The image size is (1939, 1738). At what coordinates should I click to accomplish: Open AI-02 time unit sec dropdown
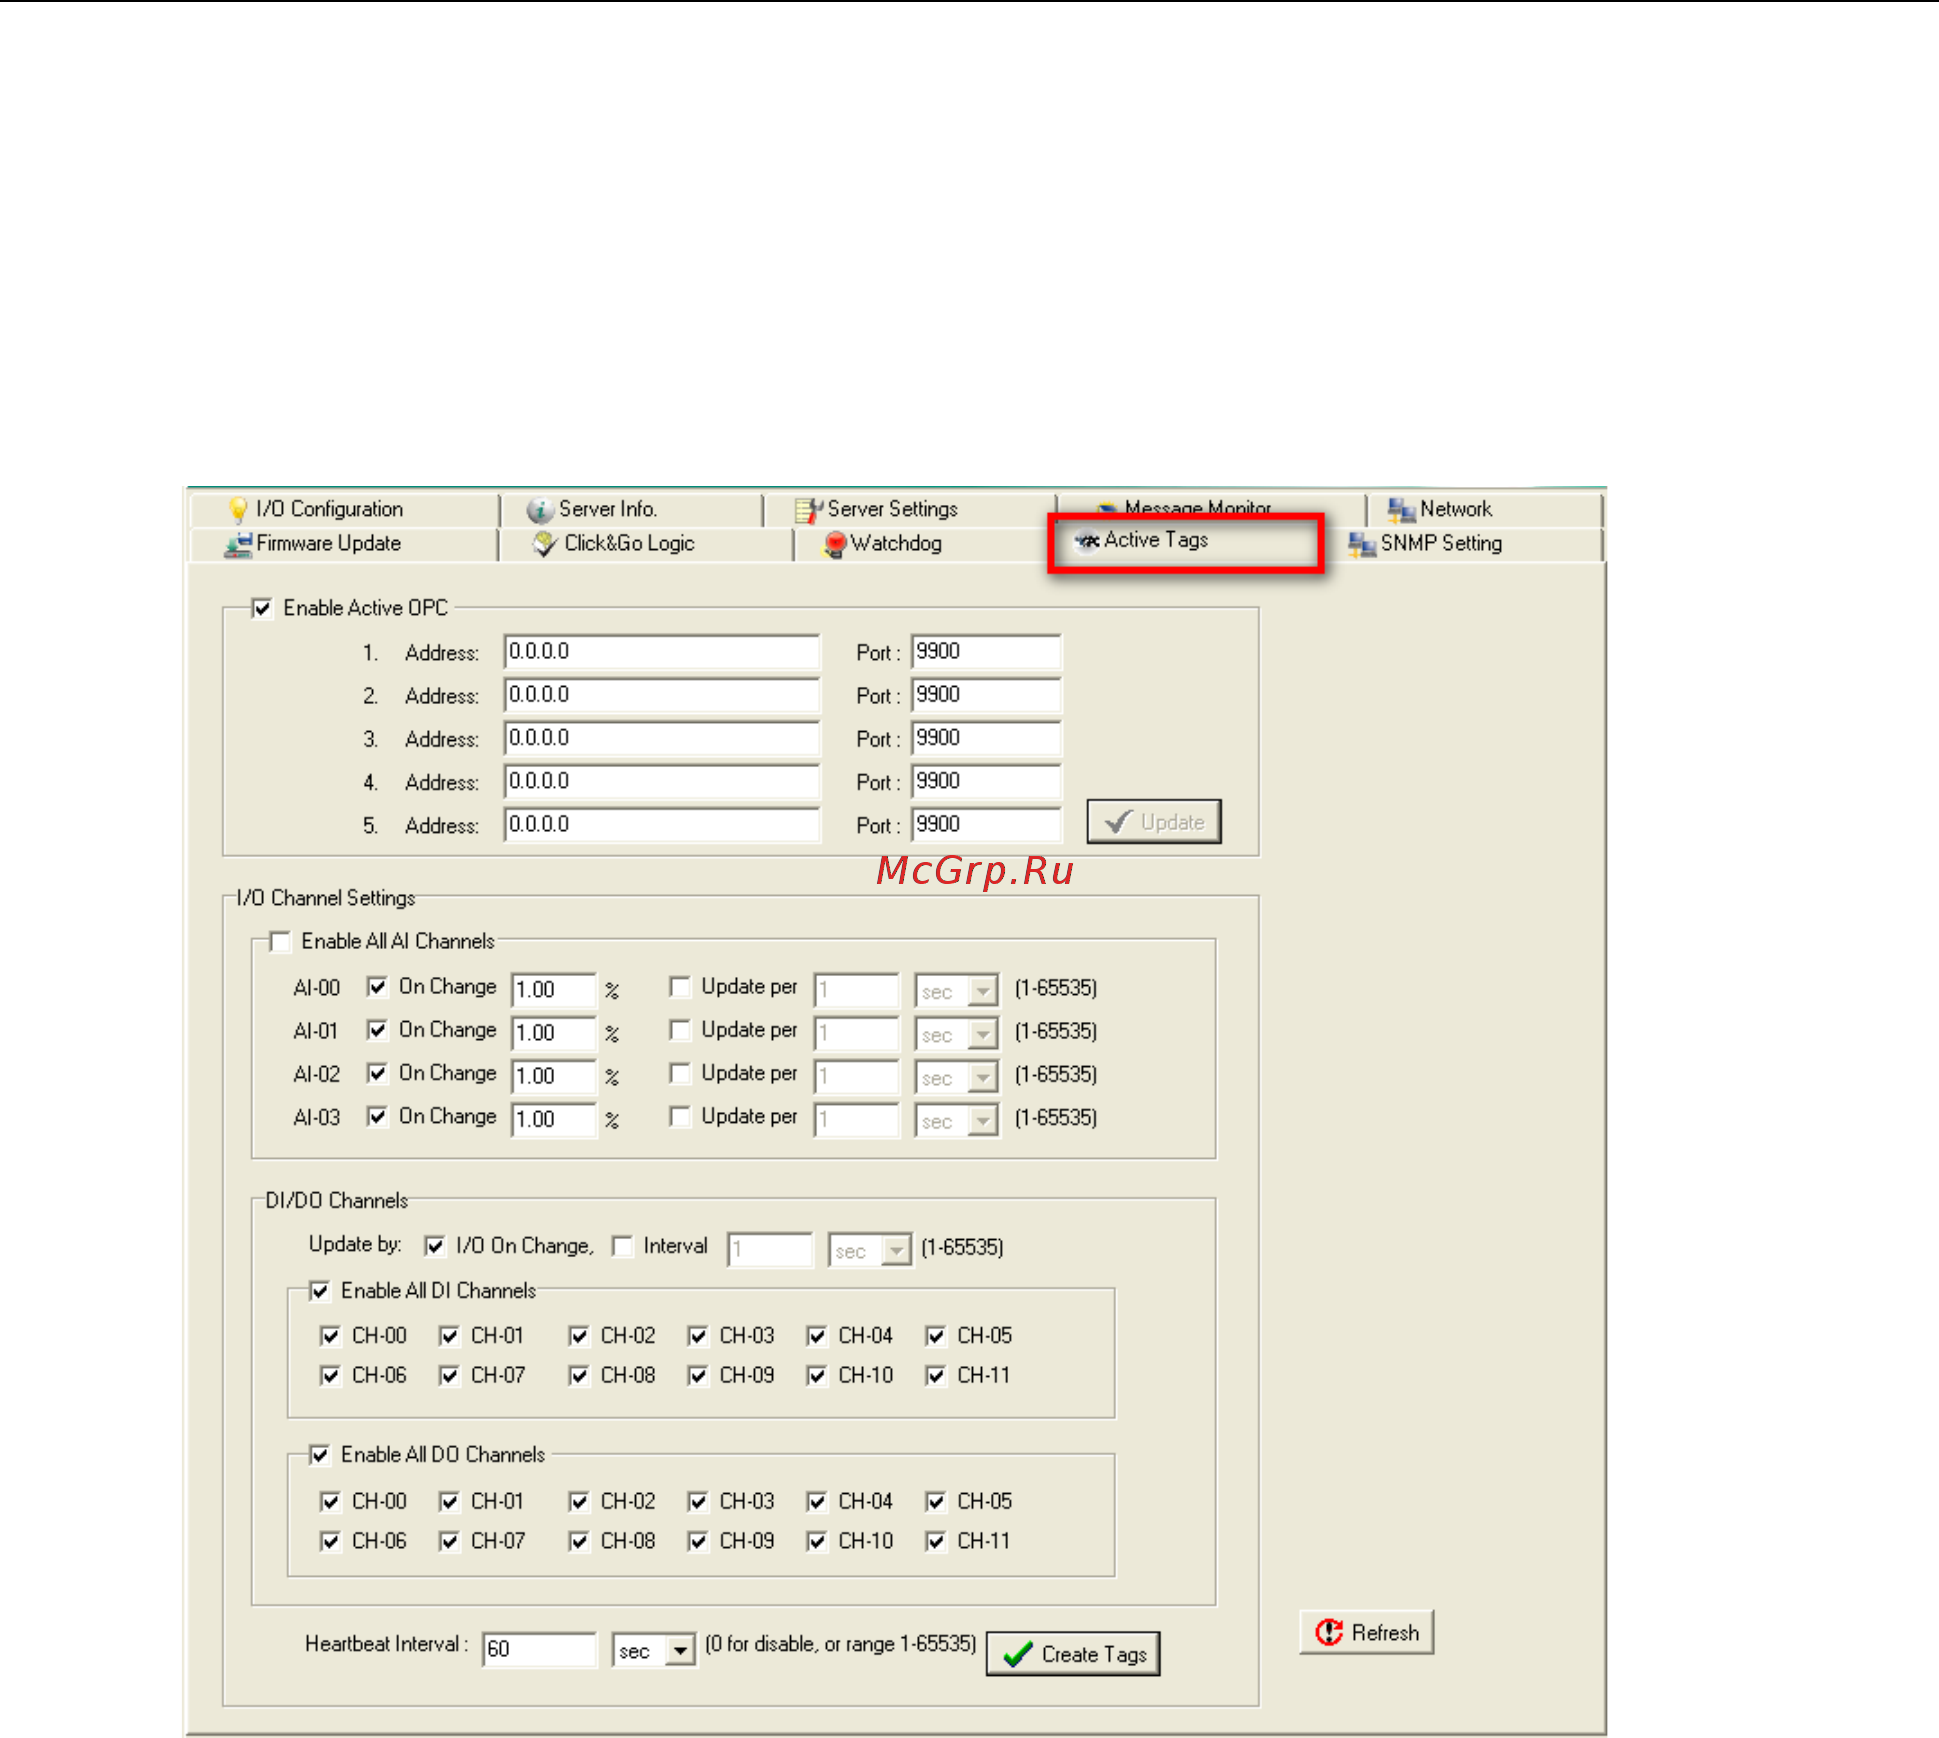983,1077
